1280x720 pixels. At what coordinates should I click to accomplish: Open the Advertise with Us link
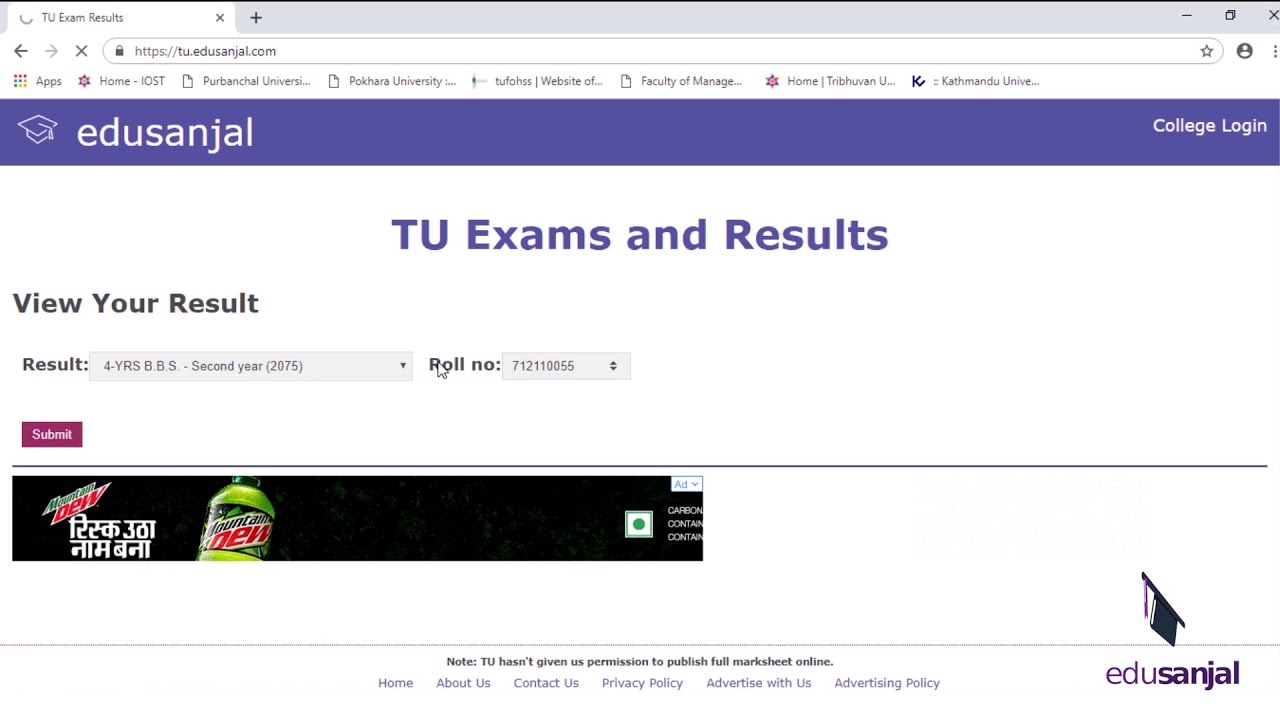point(758,683)
